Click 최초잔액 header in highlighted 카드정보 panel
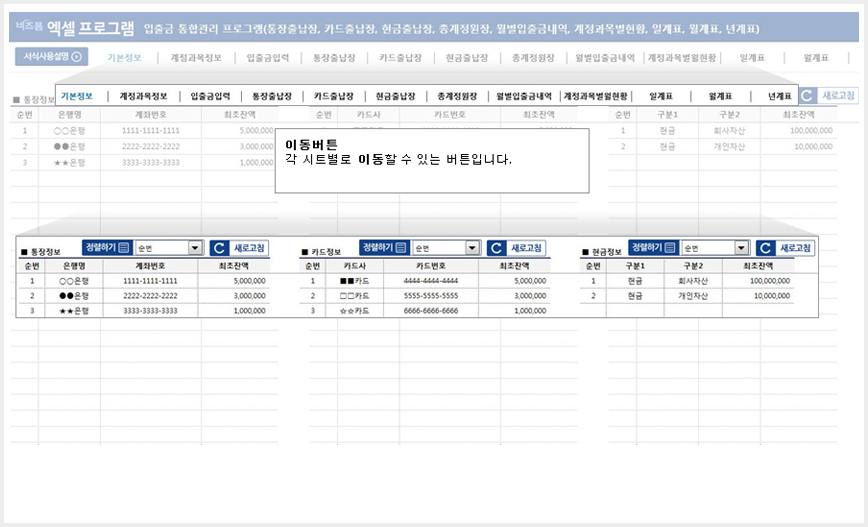 click(x=514, y=266)
